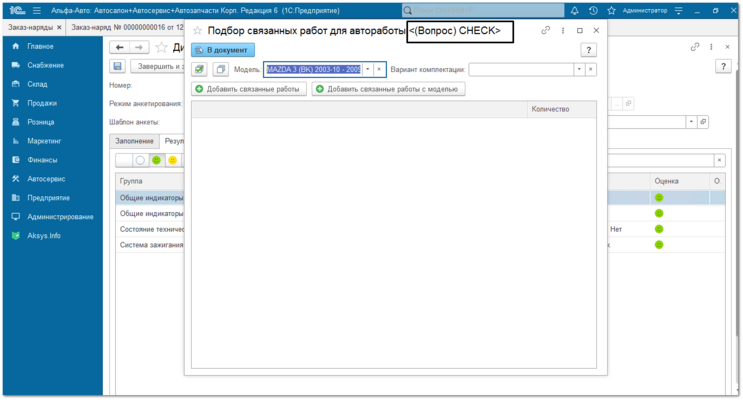Select the empty circle rating filter
This screenshot has width=743, height=400.
pos(140,160)
